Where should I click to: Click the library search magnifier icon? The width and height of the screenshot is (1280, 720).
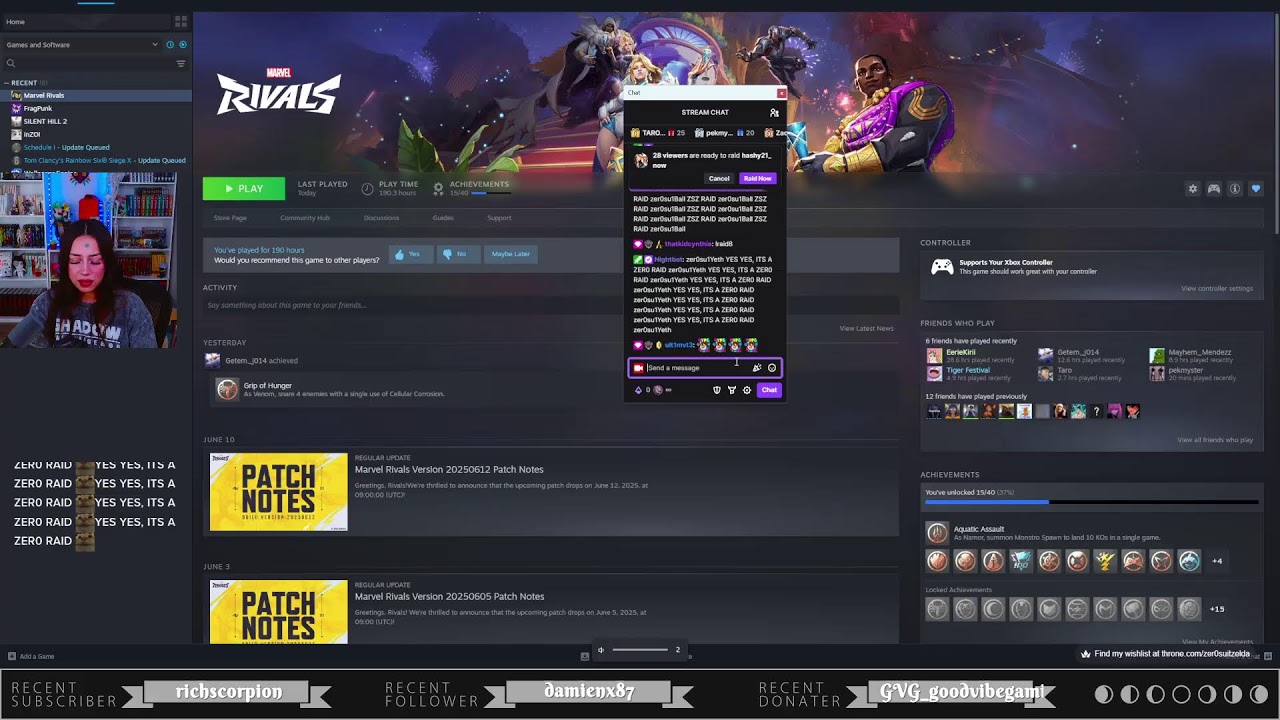(x=11, y=64)
